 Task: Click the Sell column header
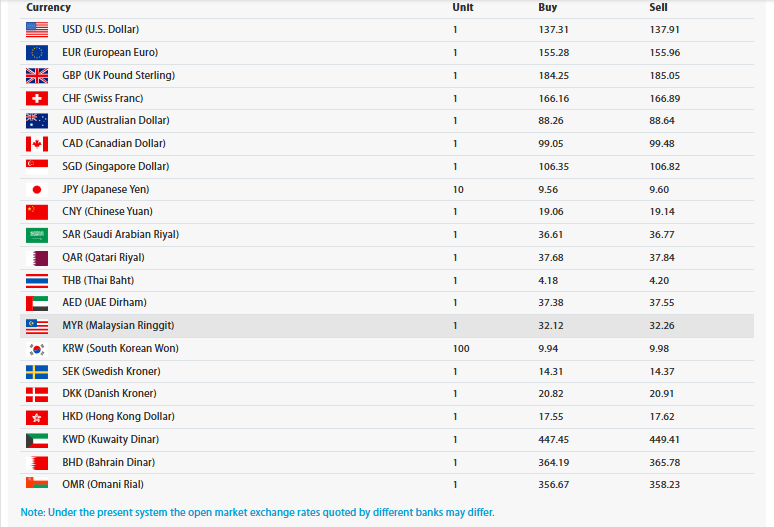tap(658, 7)
